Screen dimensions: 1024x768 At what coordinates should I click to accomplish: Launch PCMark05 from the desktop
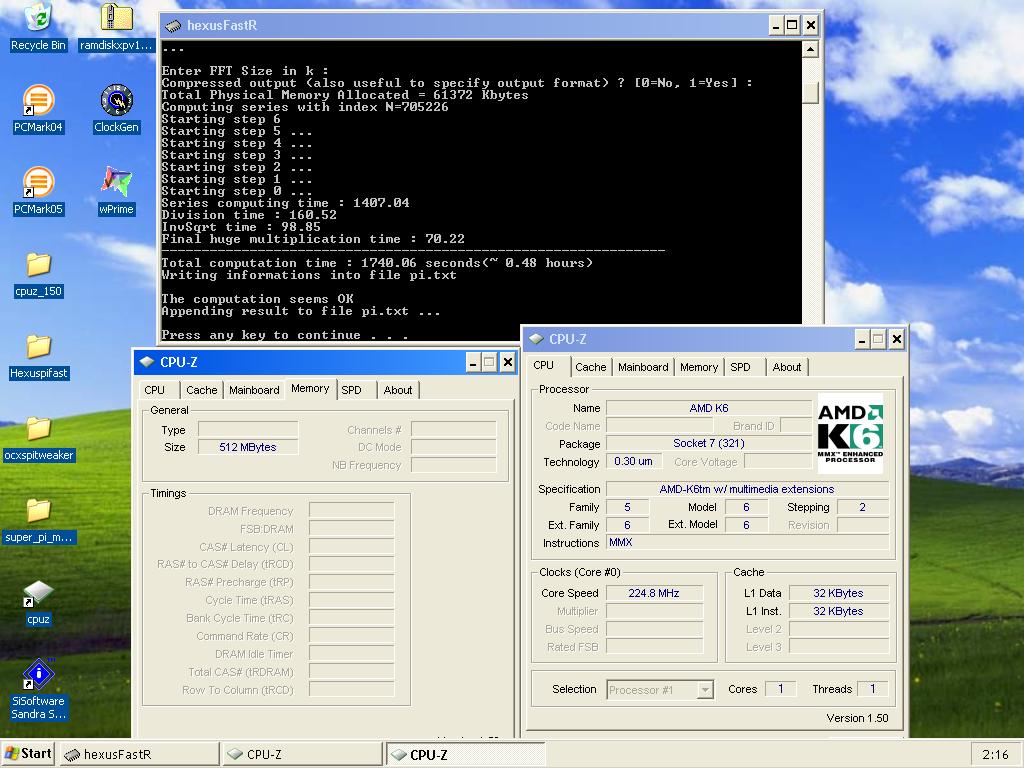coord(38,182)
